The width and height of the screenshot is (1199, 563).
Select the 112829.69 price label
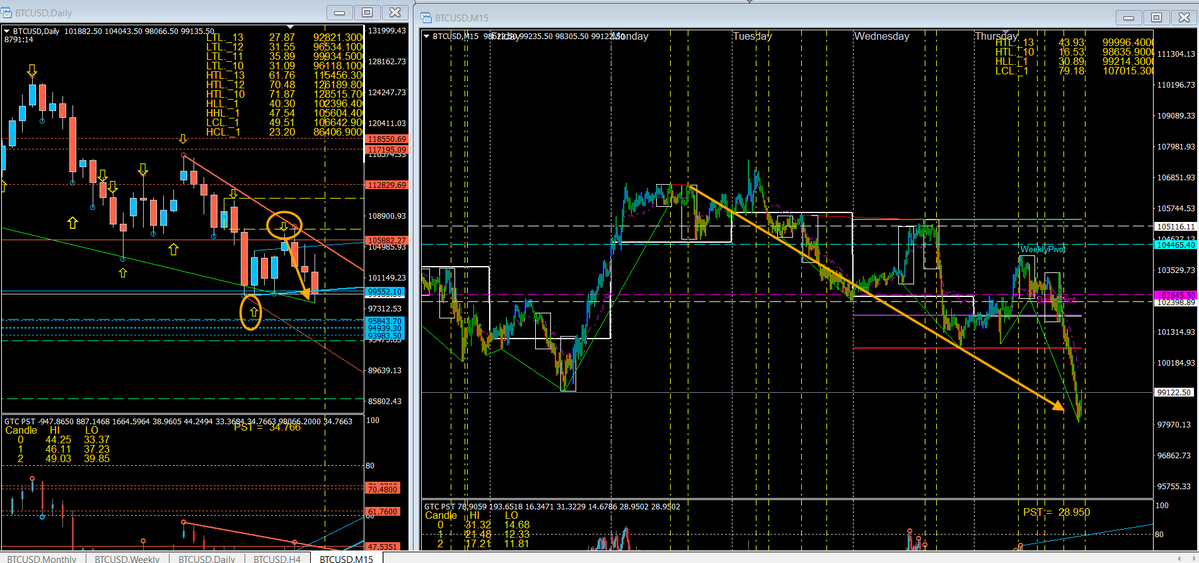tap(388, 185)
